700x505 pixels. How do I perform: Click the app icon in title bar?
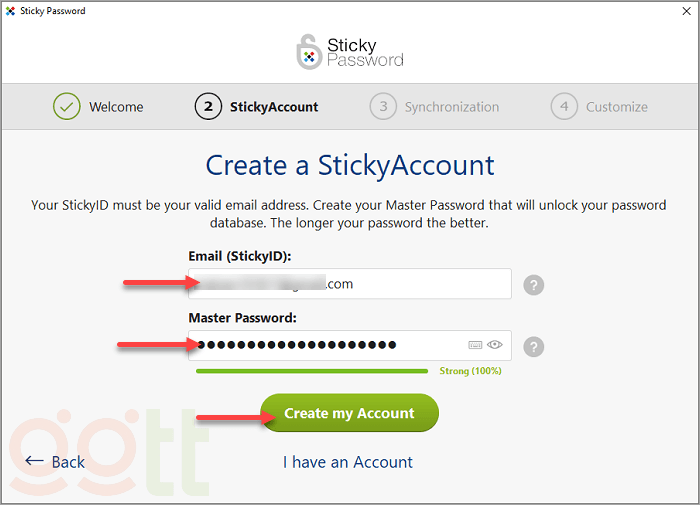pos(10,11)
